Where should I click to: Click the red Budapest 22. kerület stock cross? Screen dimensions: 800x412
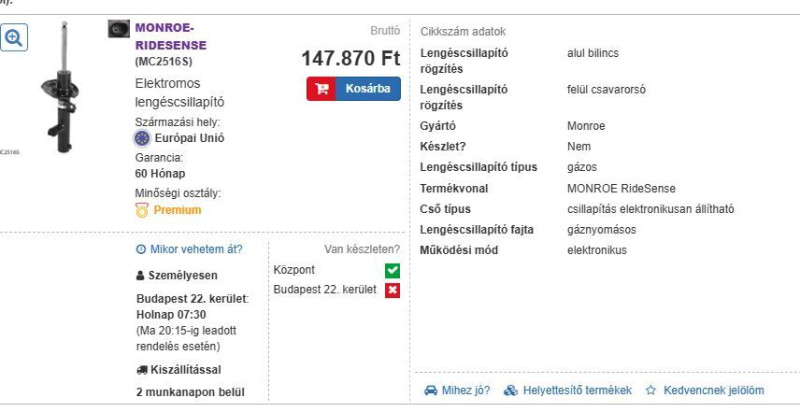click(392, 290)
